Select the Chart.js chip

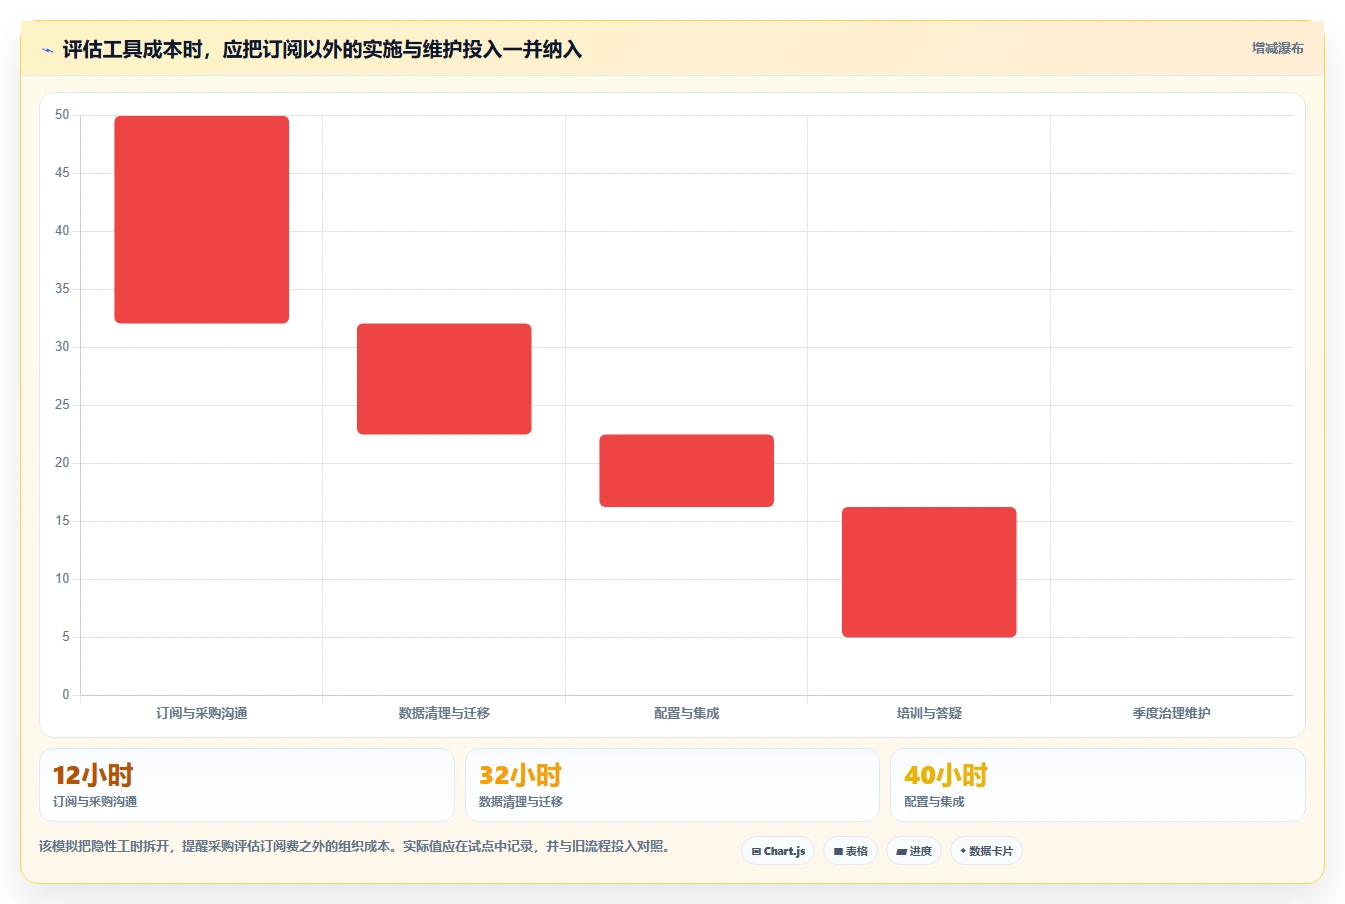click(x=778, y=851)
